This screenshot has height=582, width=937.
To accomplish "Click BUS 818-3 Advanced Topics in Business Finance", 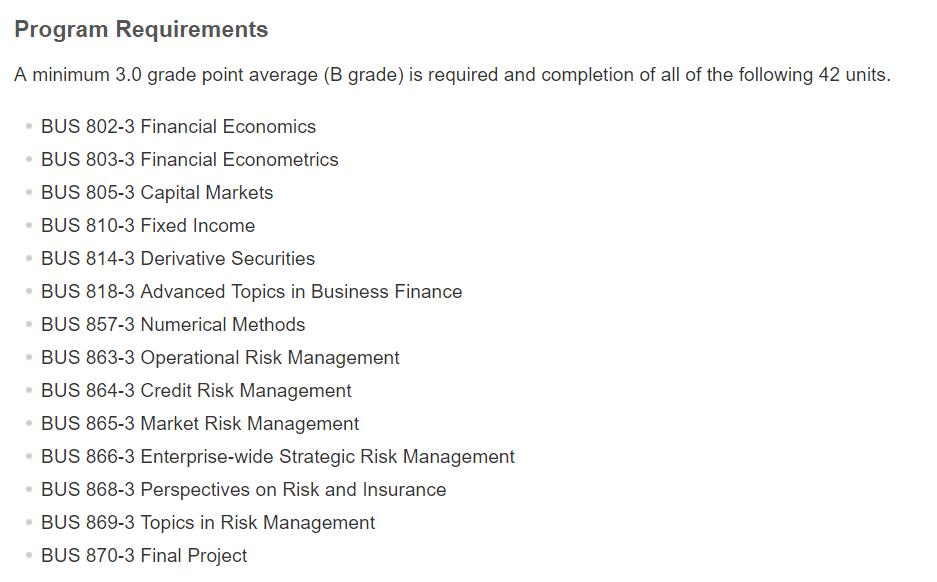I will click(x=251, y=292).
